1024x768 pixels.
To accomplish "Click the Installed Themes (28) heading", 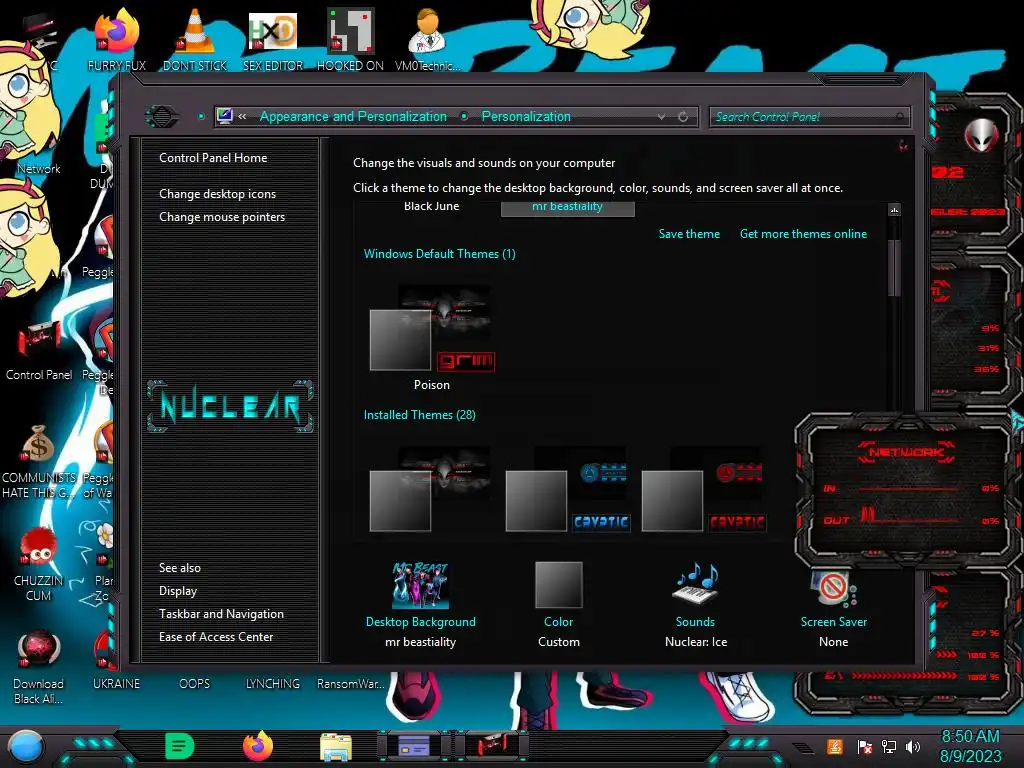I will [419, 415].
